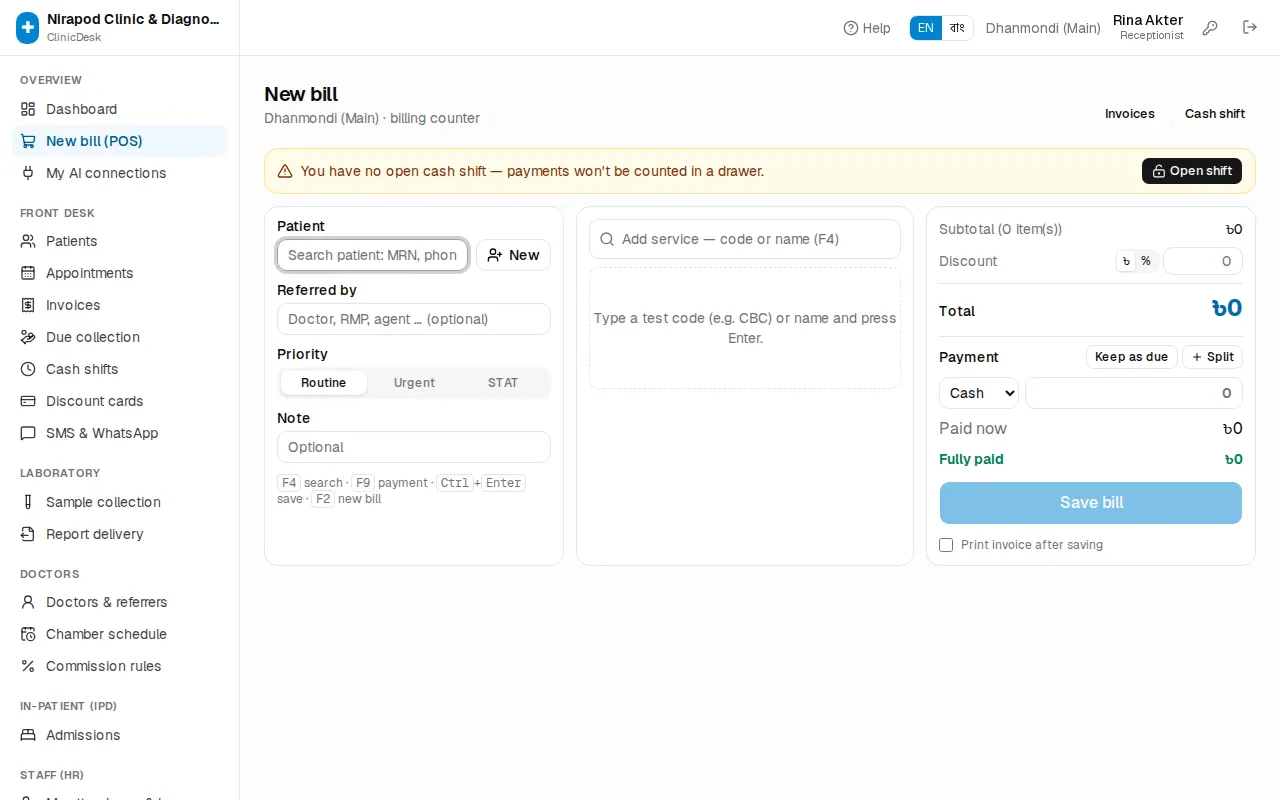1280x800 pixels.
Task: Go to Chamber schedule page
Action: (120, 634)
